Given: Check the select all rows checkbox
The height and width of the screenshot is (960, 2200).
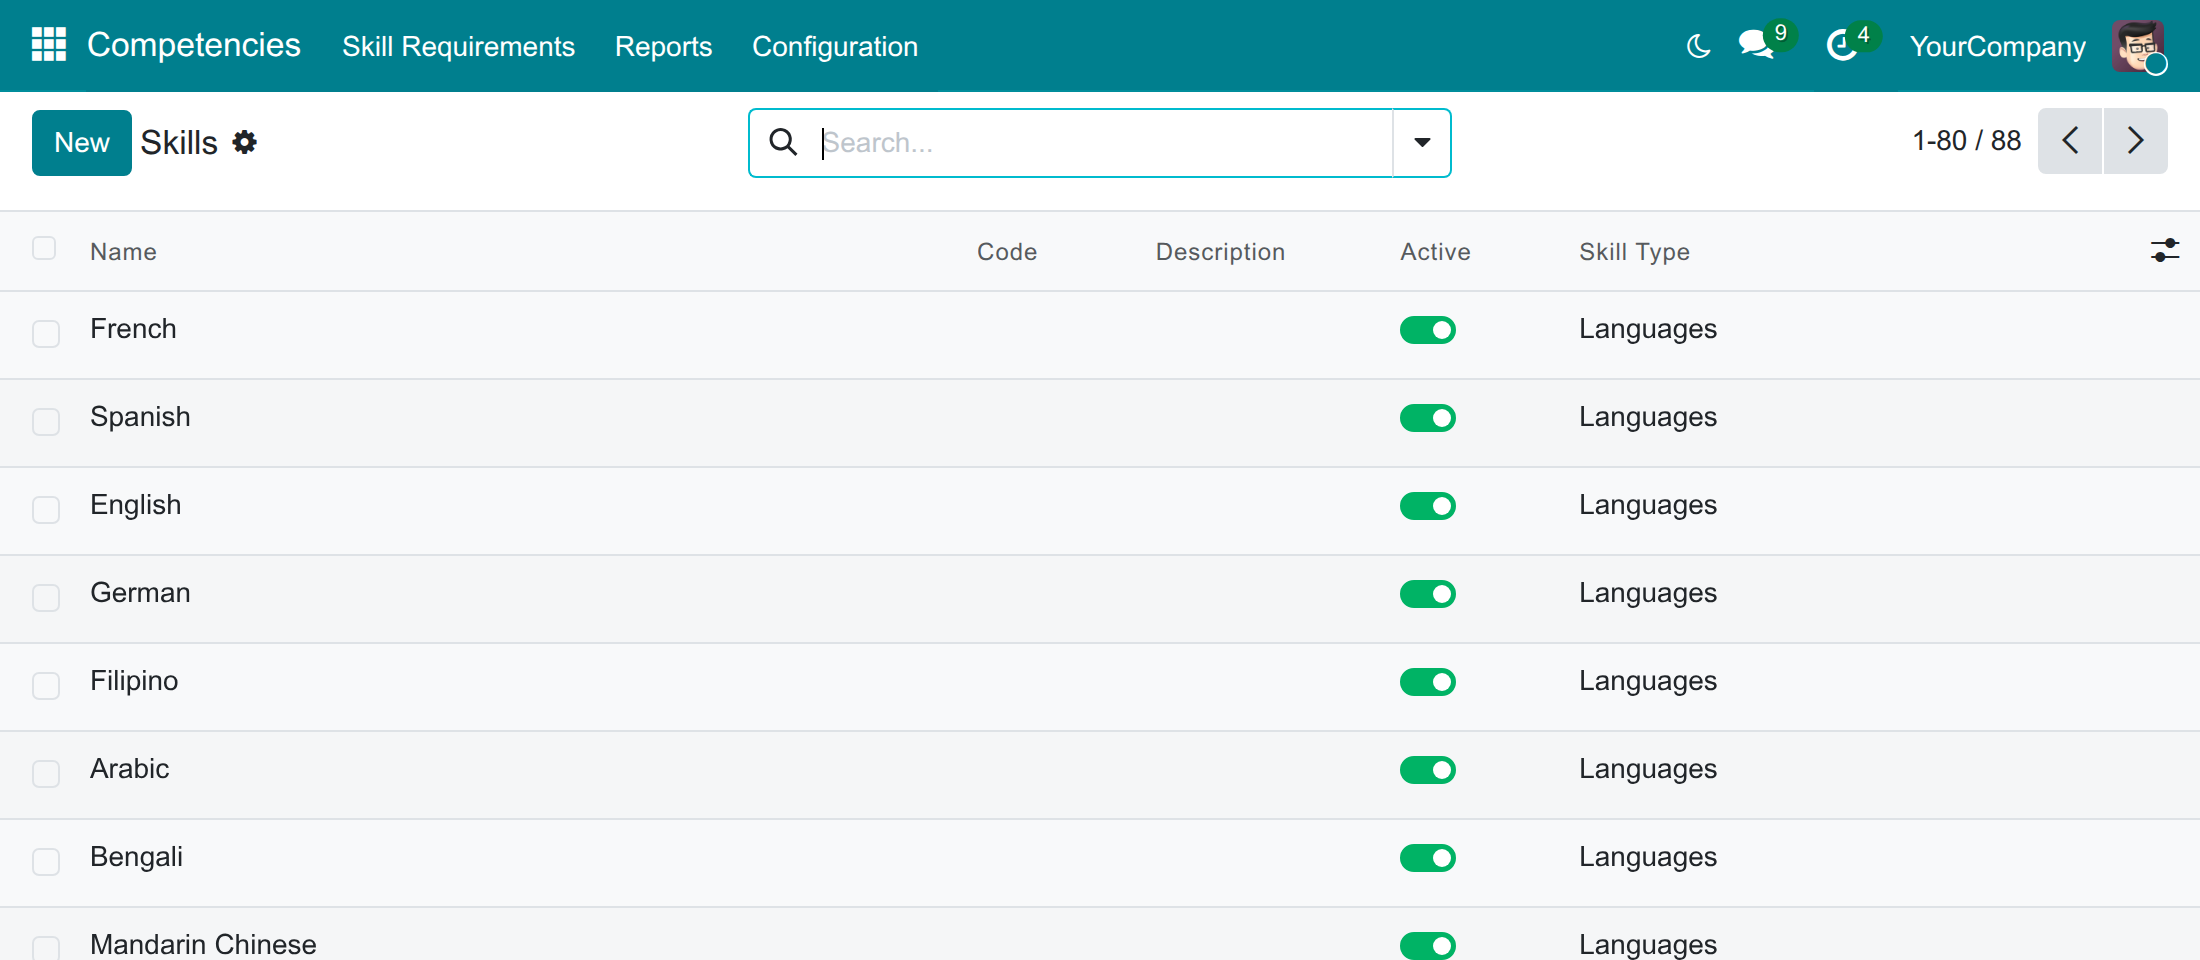Looking at the screenshot, I should click(44, 248).
